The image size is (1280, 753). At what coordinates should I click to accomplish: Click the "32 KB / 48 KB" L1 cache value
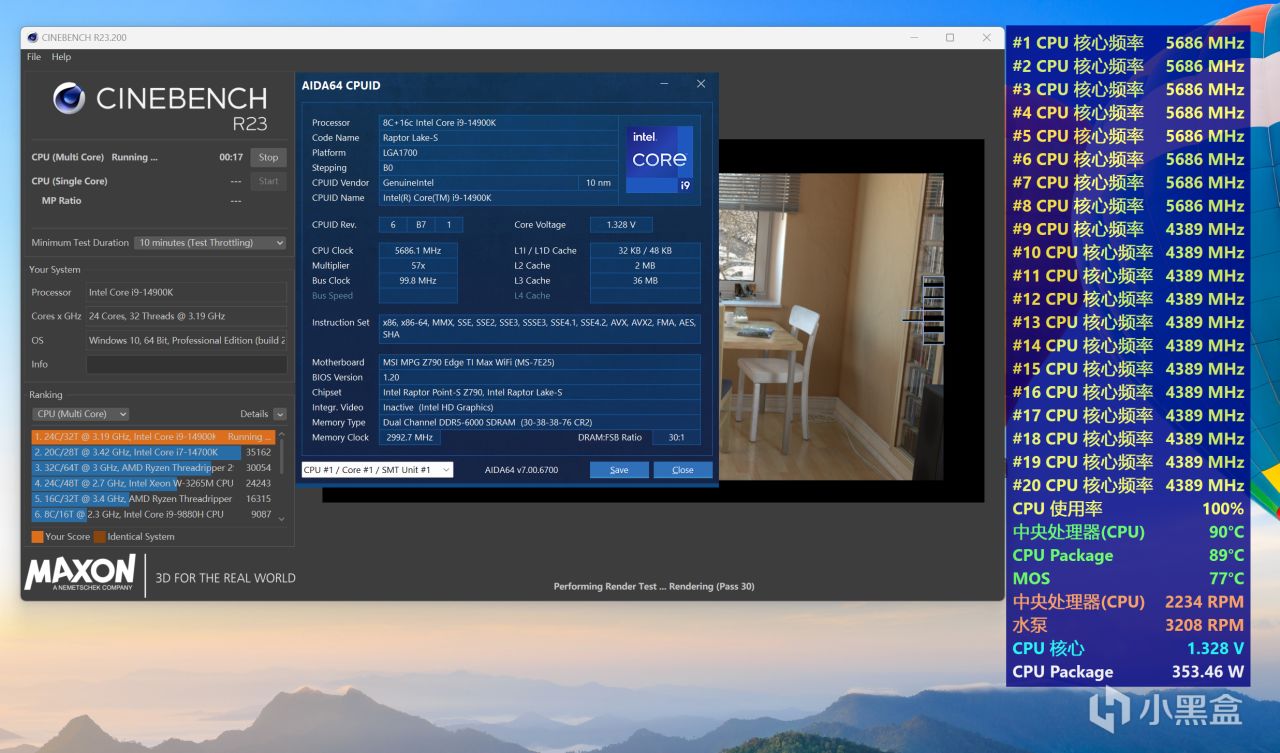[645, 251]
